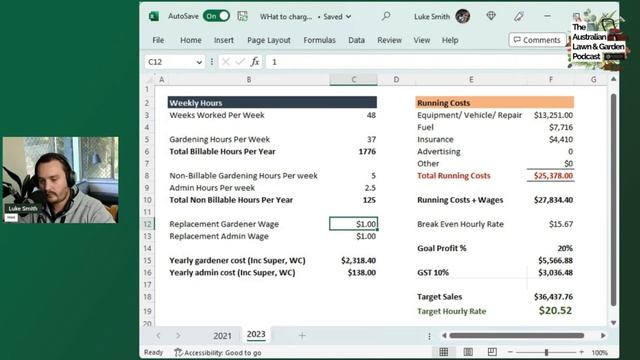Image resolution: width=640 pixels, height=360 pixels.
Task: Switch to Page Break Preview icon
Action: (x=492, y=352)
